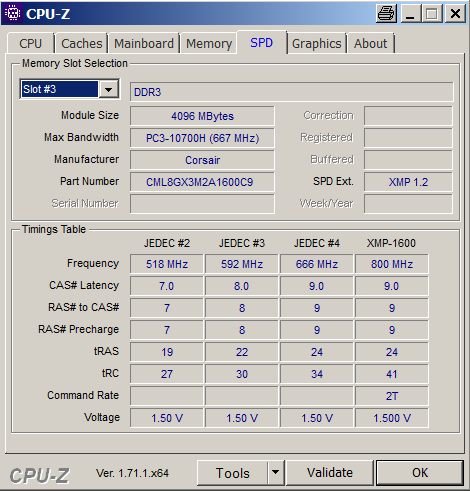Click the Slot #3 combo box text
470x491 pixels.
[59, 89]
